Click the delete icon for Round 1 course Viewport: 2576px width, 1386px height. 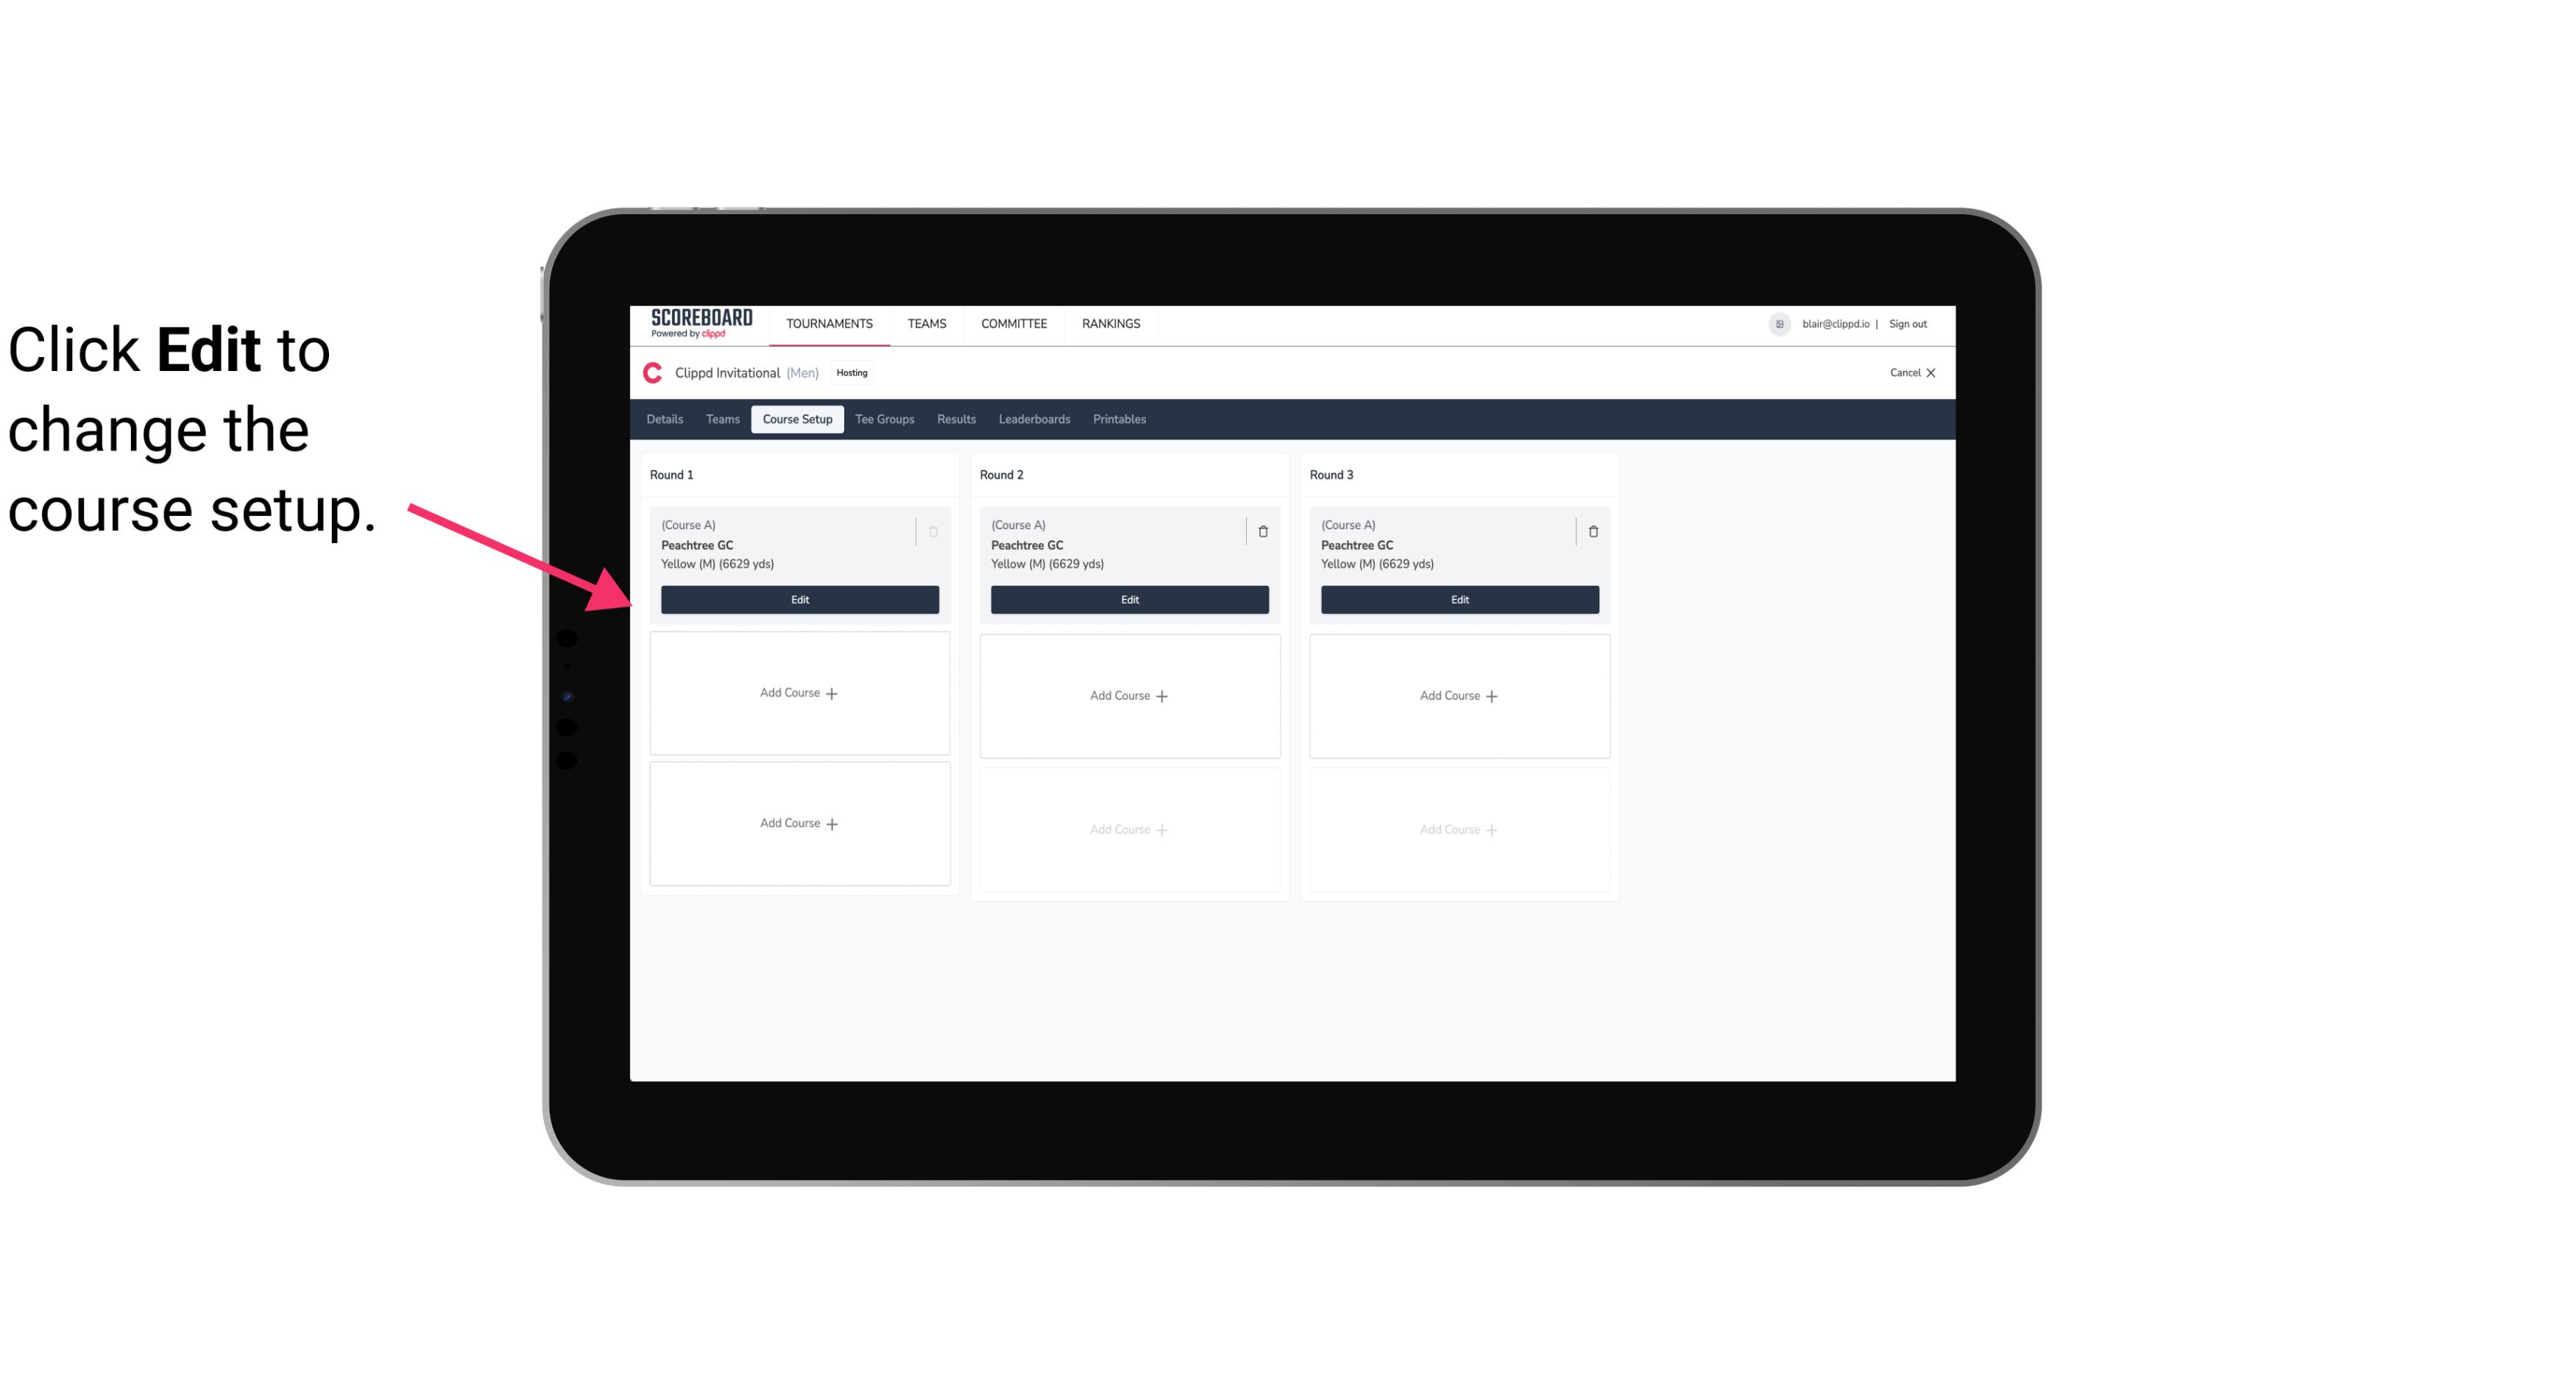(933, 531)
